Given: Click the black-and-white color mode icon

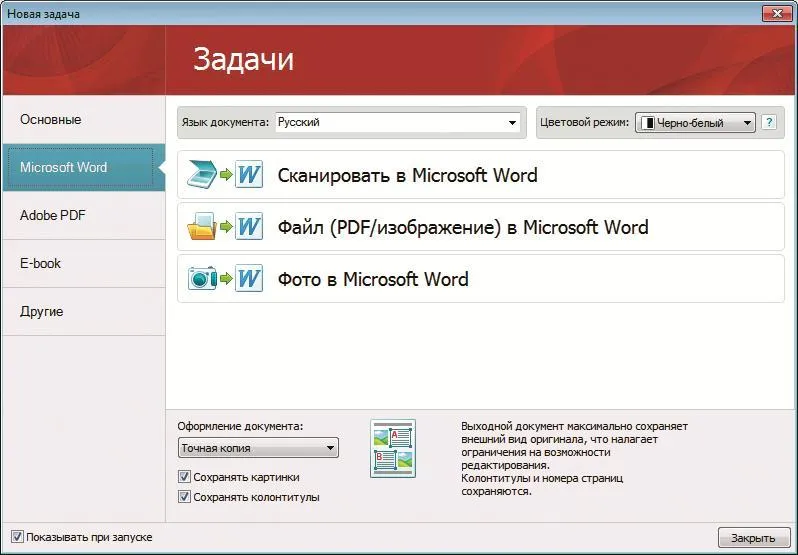Looking at the screenshot, I should pyautogui.click(x=647, y=123).
